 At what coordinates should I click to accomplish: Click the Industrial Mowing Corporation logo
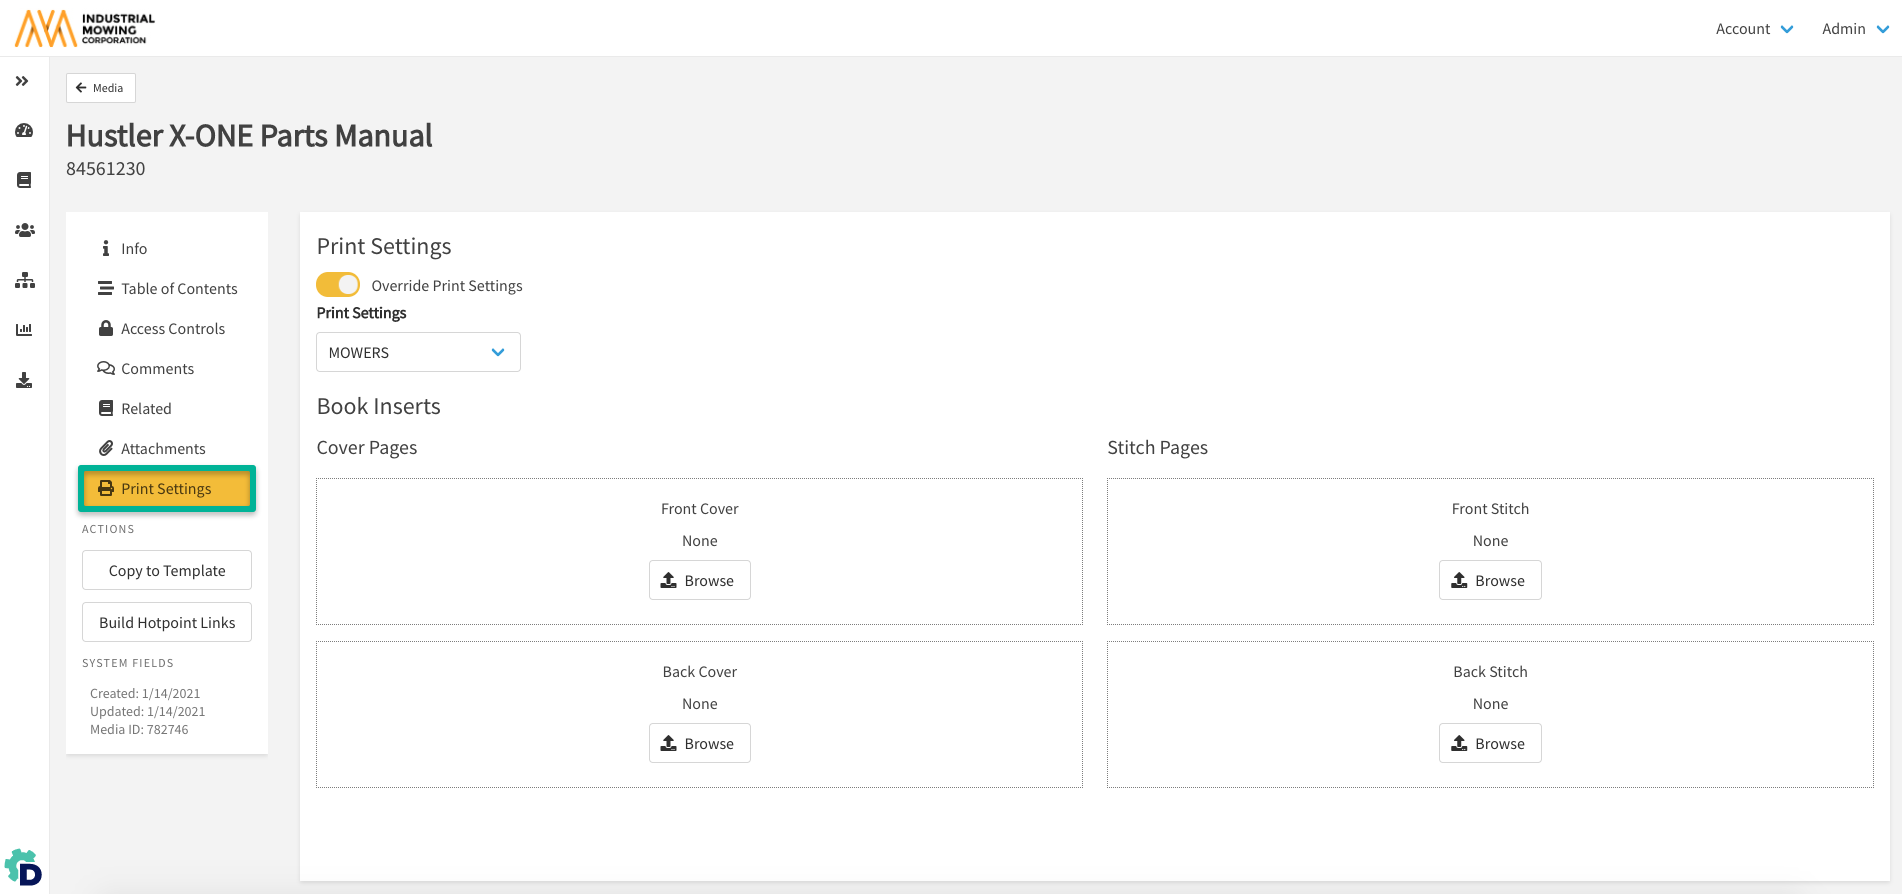pyautogui.click(x=86, y=29)
